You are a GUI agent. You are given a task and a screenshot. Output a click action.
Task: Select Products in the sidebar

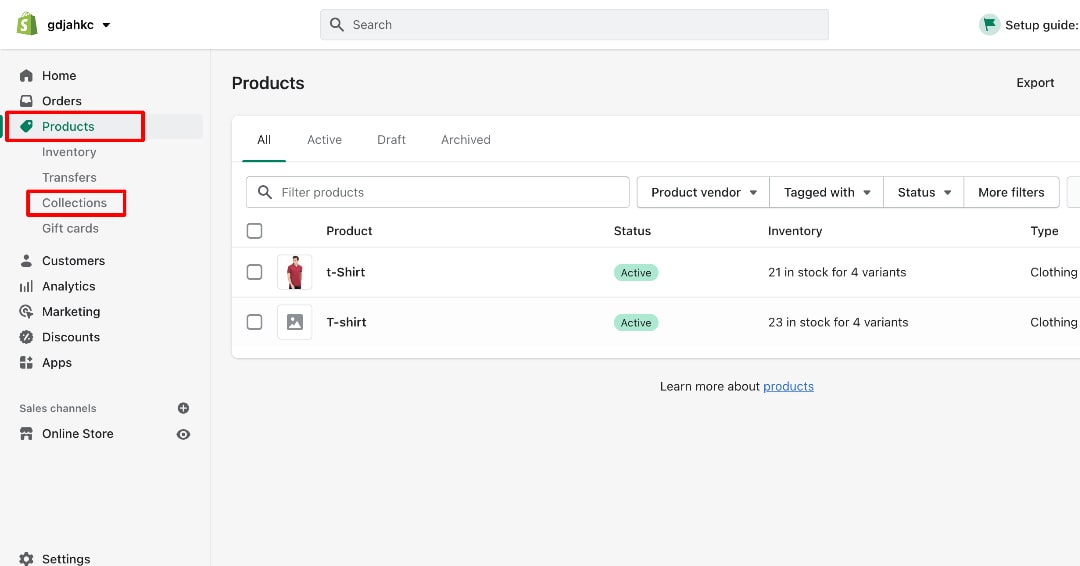point(68,127)
